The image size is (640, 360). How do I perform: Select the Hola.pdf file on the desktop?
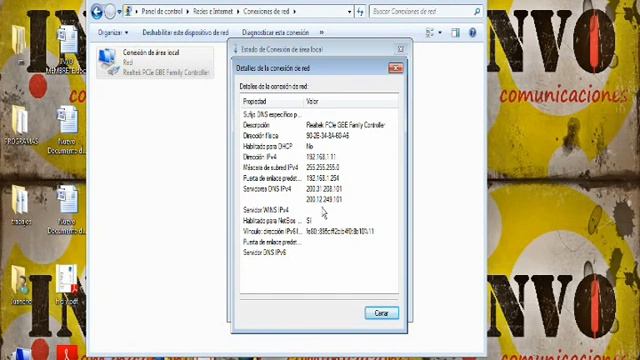coord(67,284)
